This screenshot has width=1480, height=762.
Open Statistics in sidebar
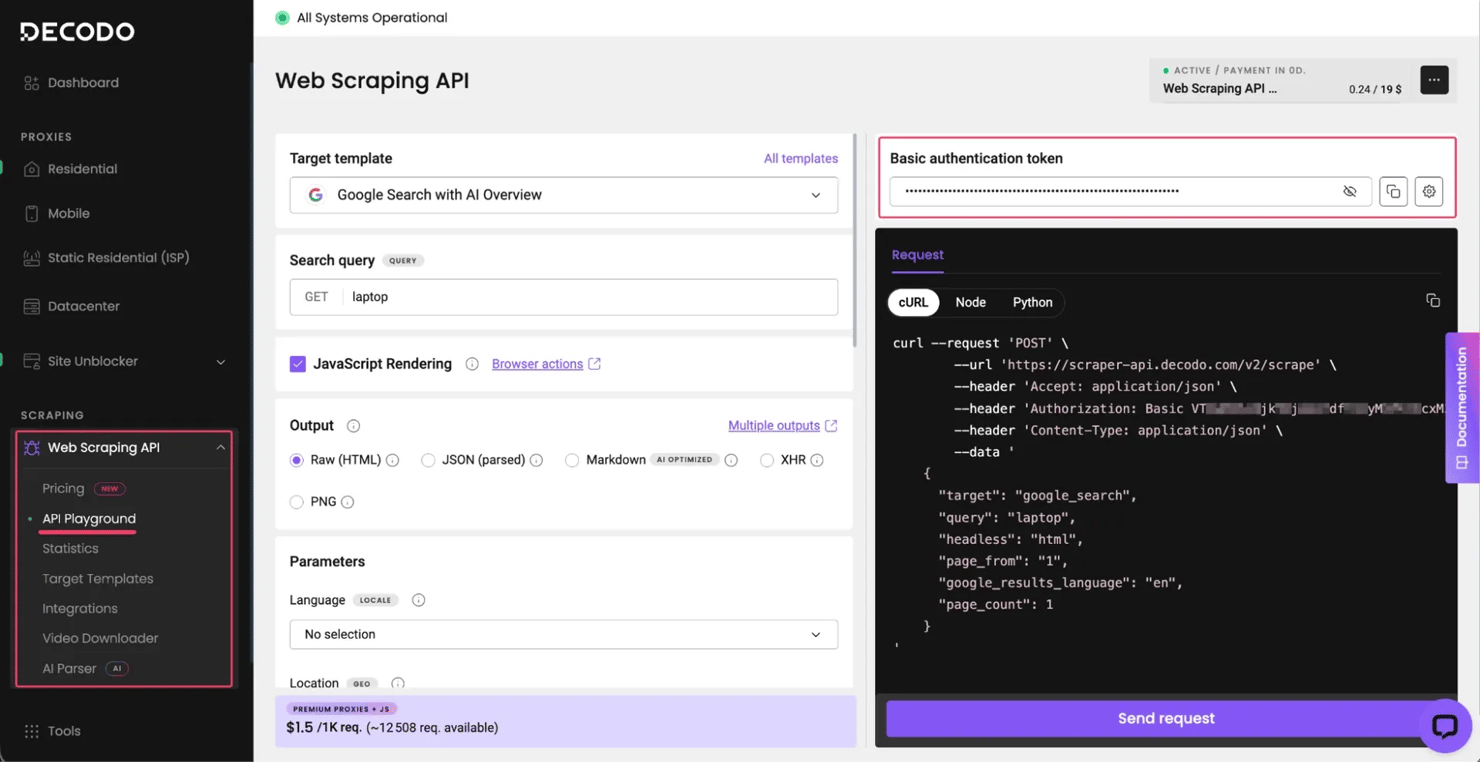pos(70,548)
